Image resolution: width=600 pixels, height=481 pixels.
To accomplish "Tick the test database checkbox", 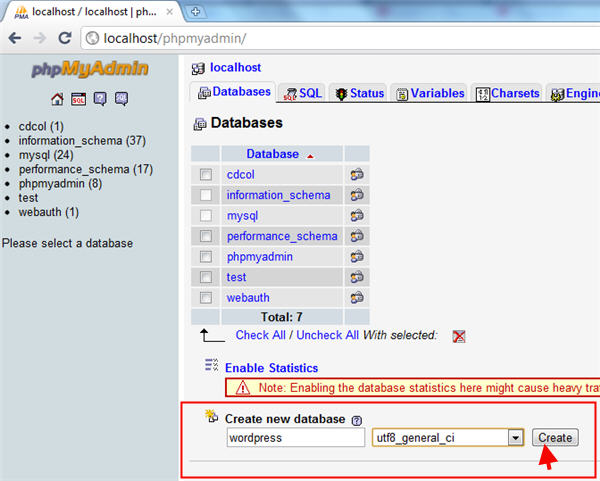I will tap(206, 277).
